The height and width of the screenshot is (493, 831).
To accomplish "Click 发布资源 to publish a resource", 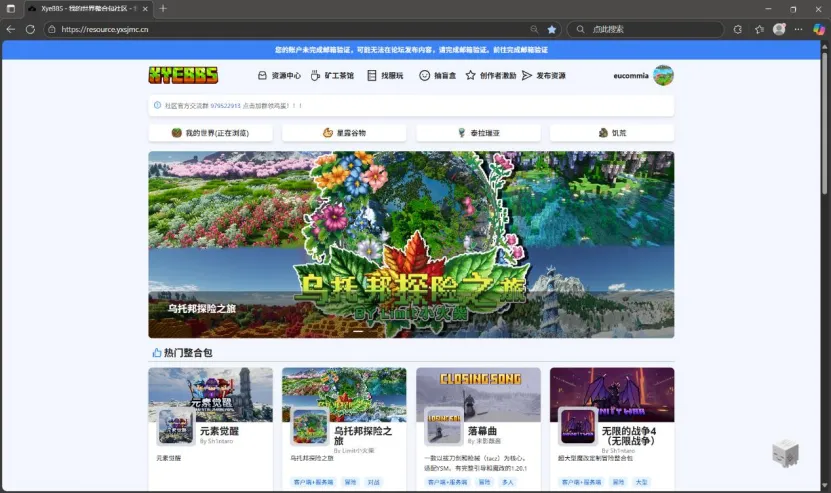I will (544, 75).
